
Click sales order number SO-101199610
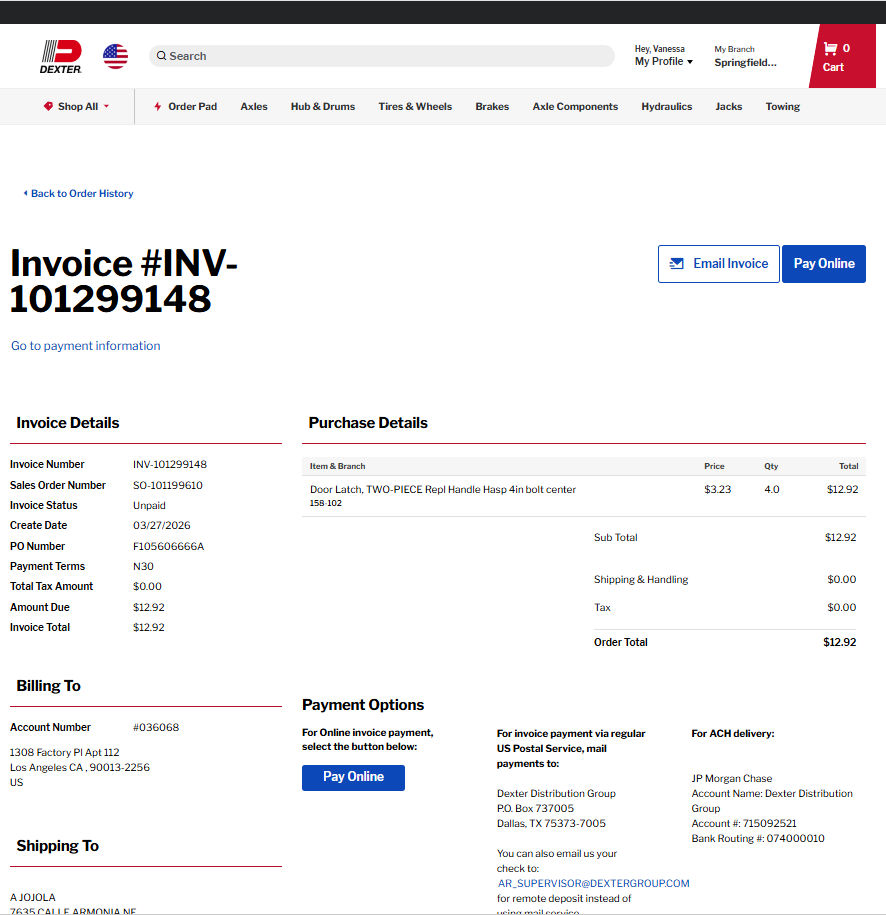tap(168, 485)
